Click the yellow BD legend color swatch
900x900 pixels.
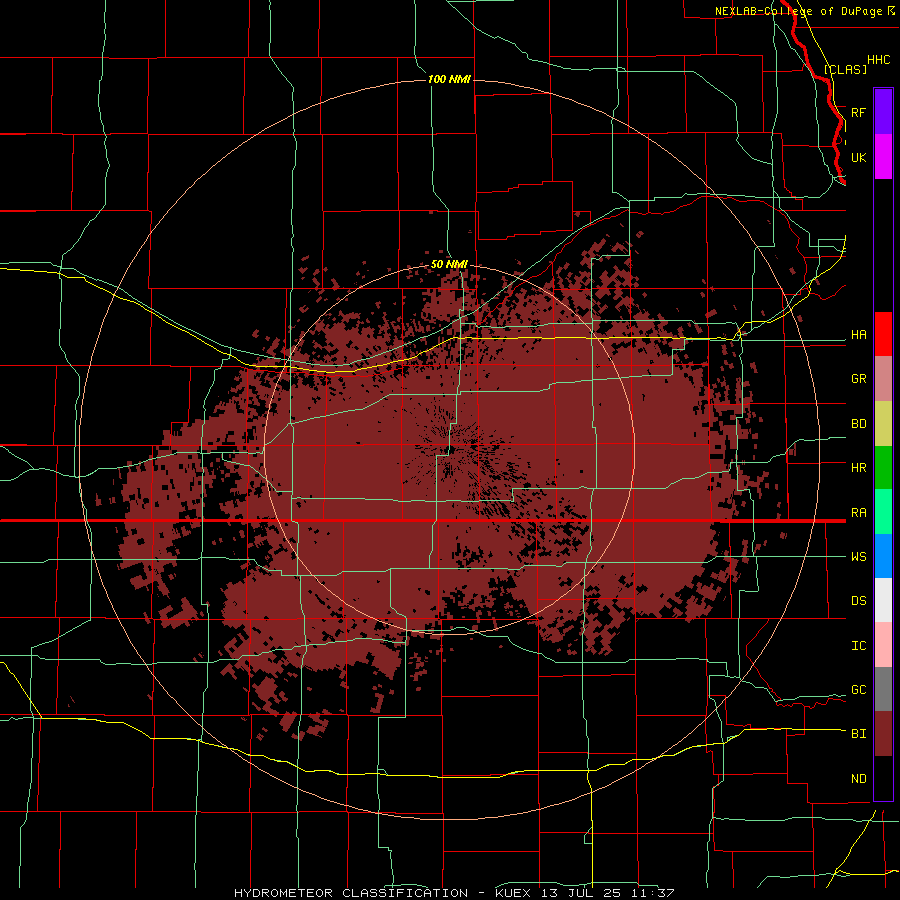pyautogui.click(x=883, y=424)
